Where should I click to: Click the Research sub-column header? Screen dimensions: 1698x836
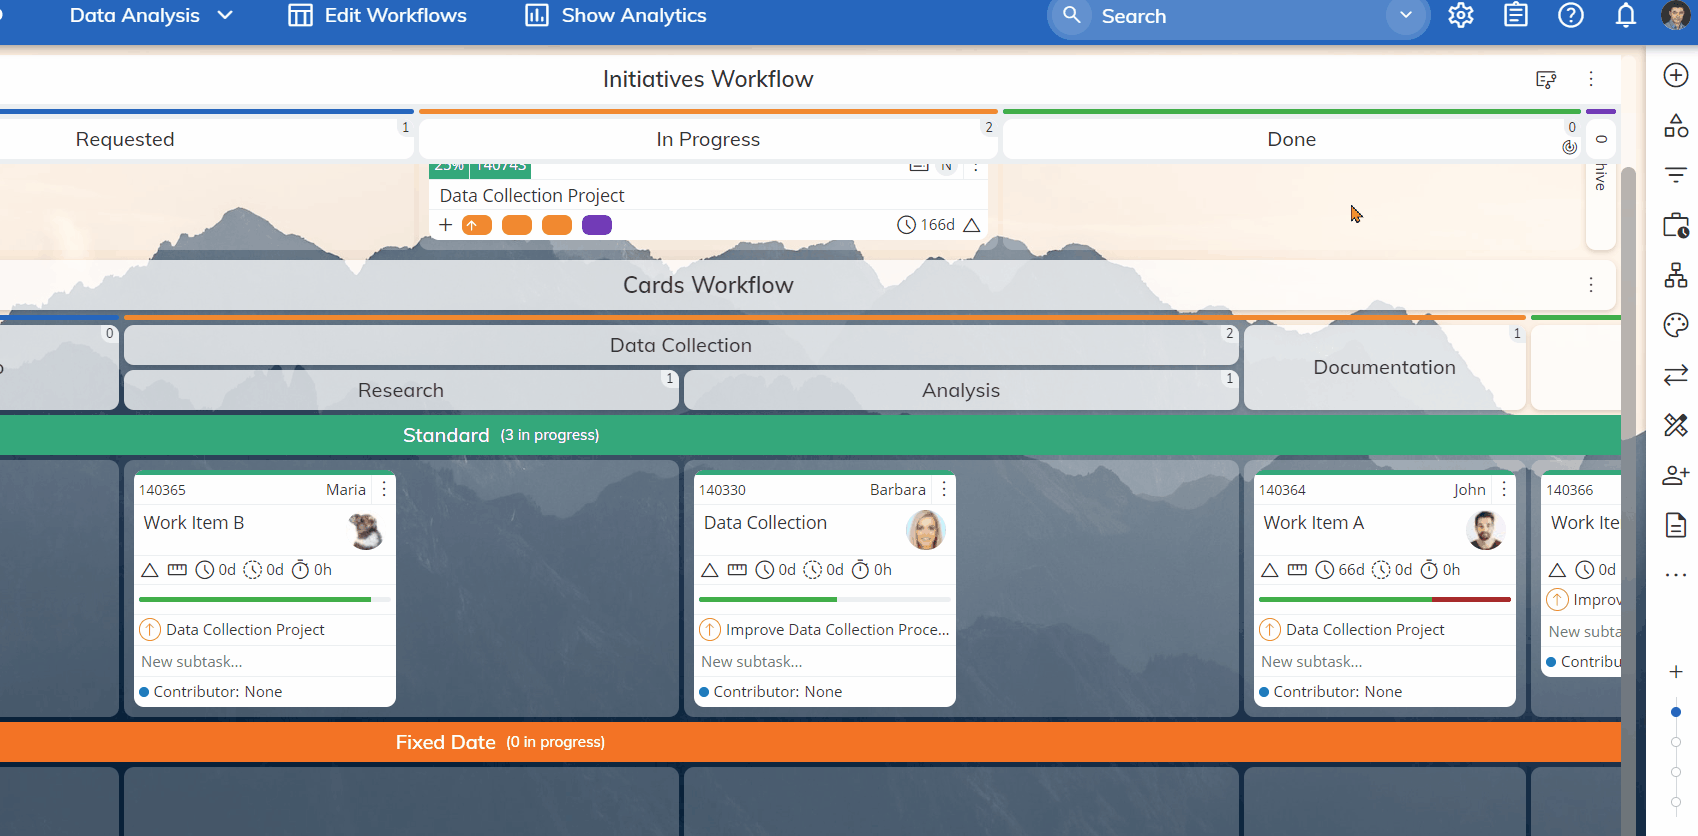(x=401, y=390)
